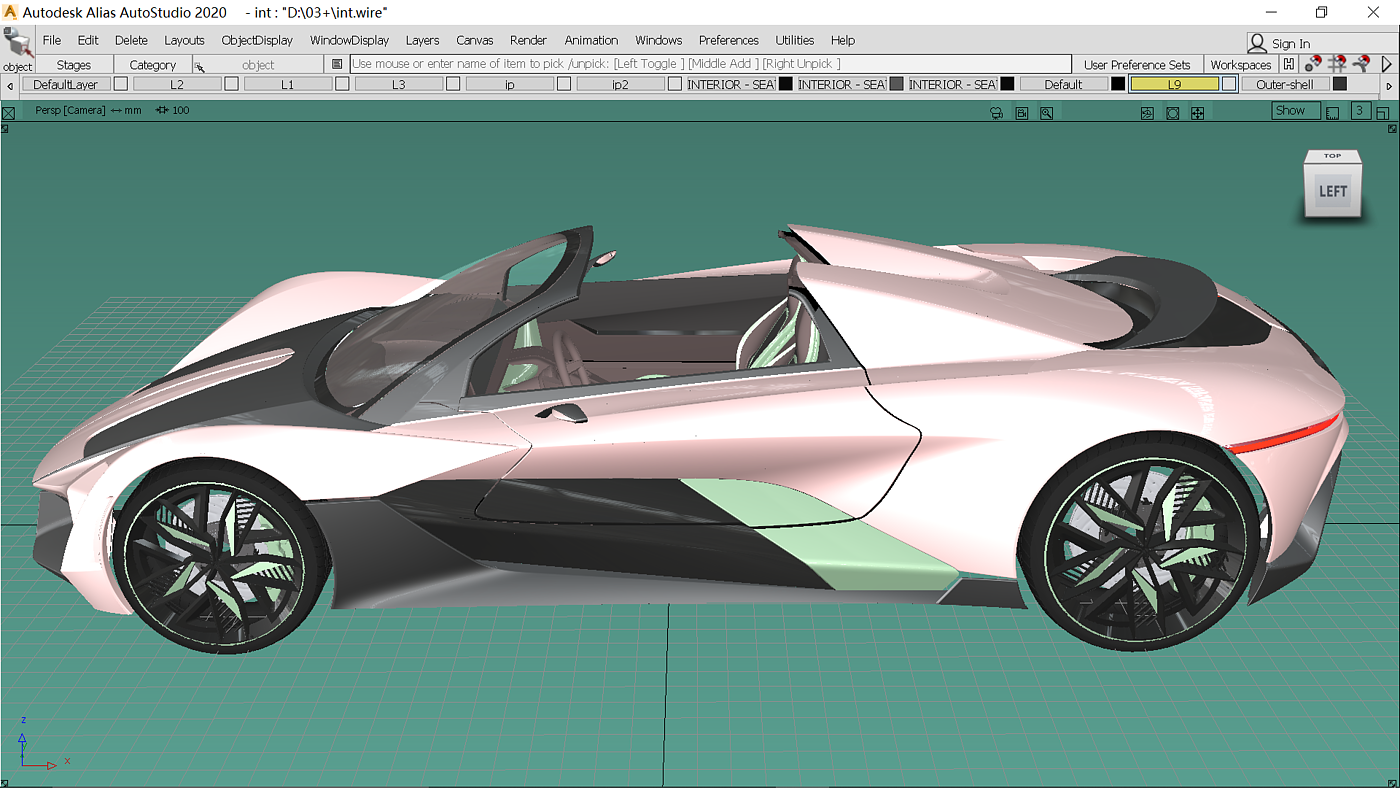1400x788 pixels.
Task: Click the pick object tool icon
Action: coord(17,44)
